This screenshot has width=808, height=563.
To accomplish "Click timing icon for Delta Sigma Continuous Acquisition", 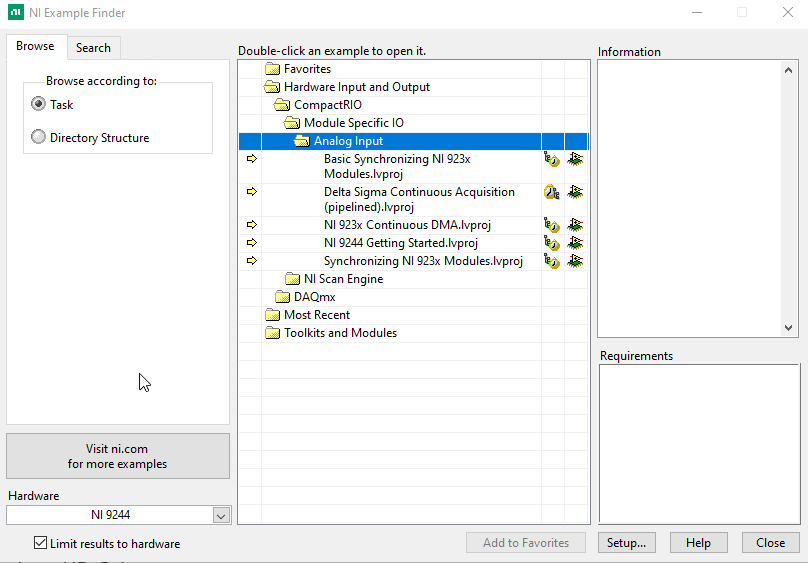I will (x=552, y=192).
